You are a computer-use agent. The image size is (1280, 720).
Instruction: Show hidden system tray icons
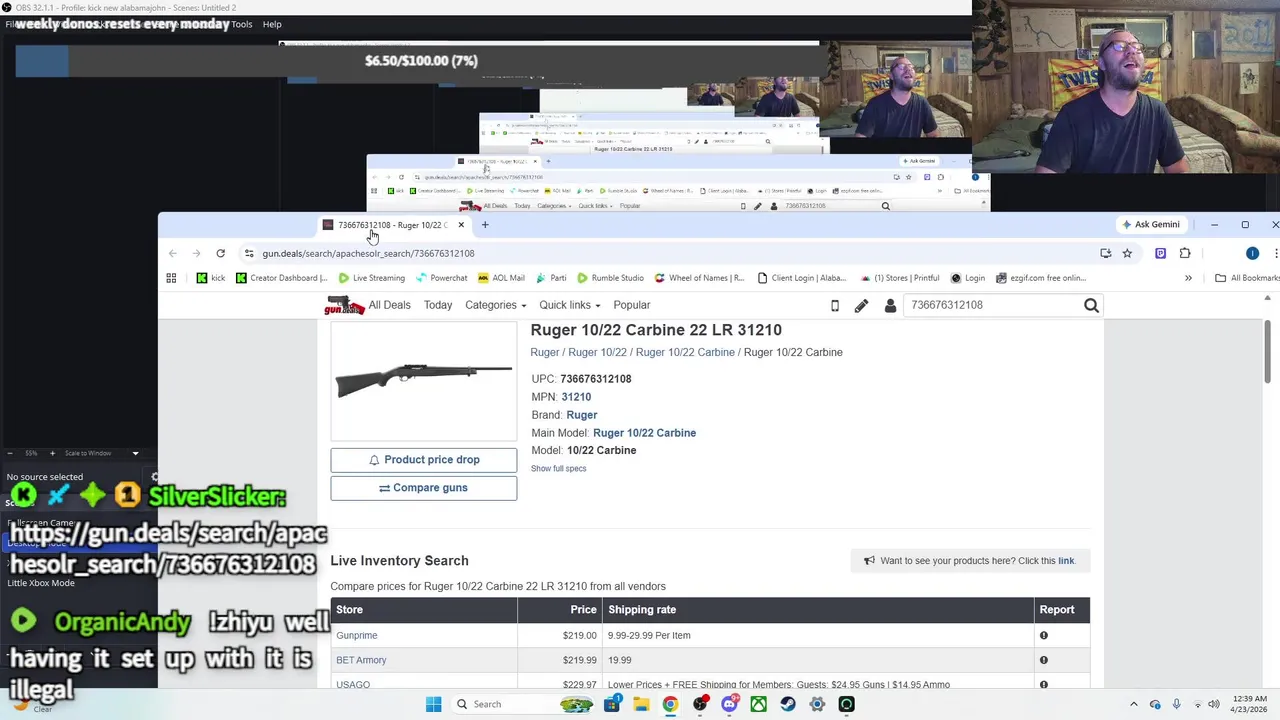[1133, 704]
